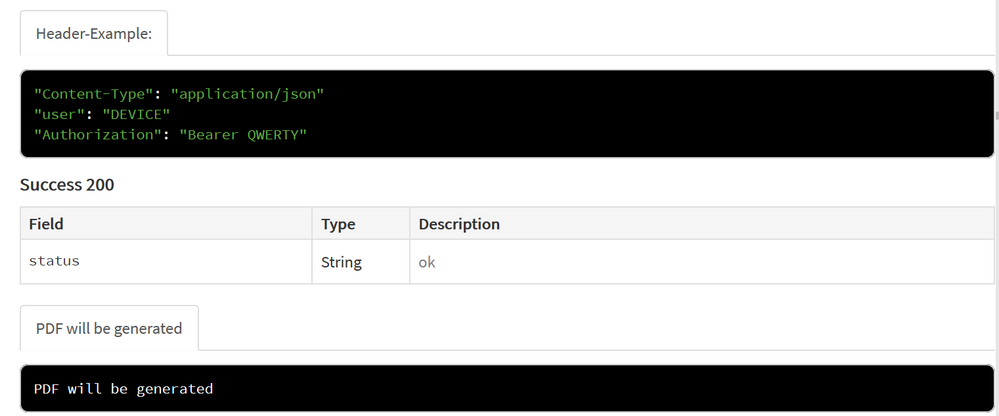This screenshot has height=416, width=999.
Task: Click the "DEVICE" value in the code
Action: point(133,114)
